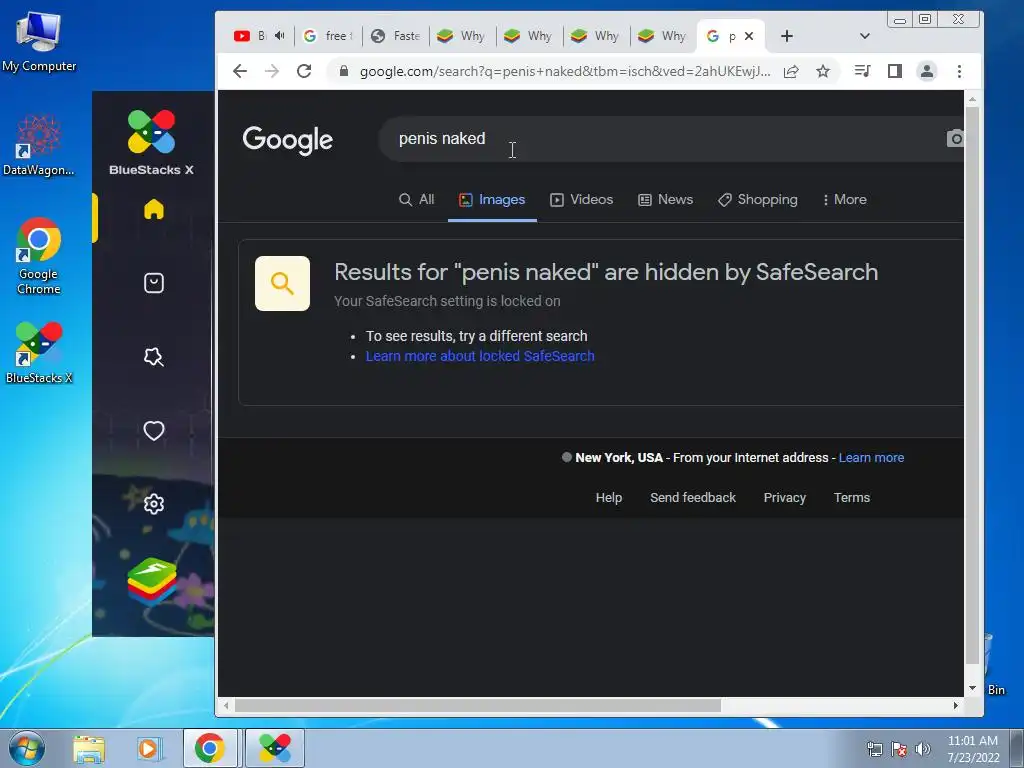Open the BlueStacks X creator badge icon
Image resolution: width=1024 pixels, height=768 pixels.
153,357
